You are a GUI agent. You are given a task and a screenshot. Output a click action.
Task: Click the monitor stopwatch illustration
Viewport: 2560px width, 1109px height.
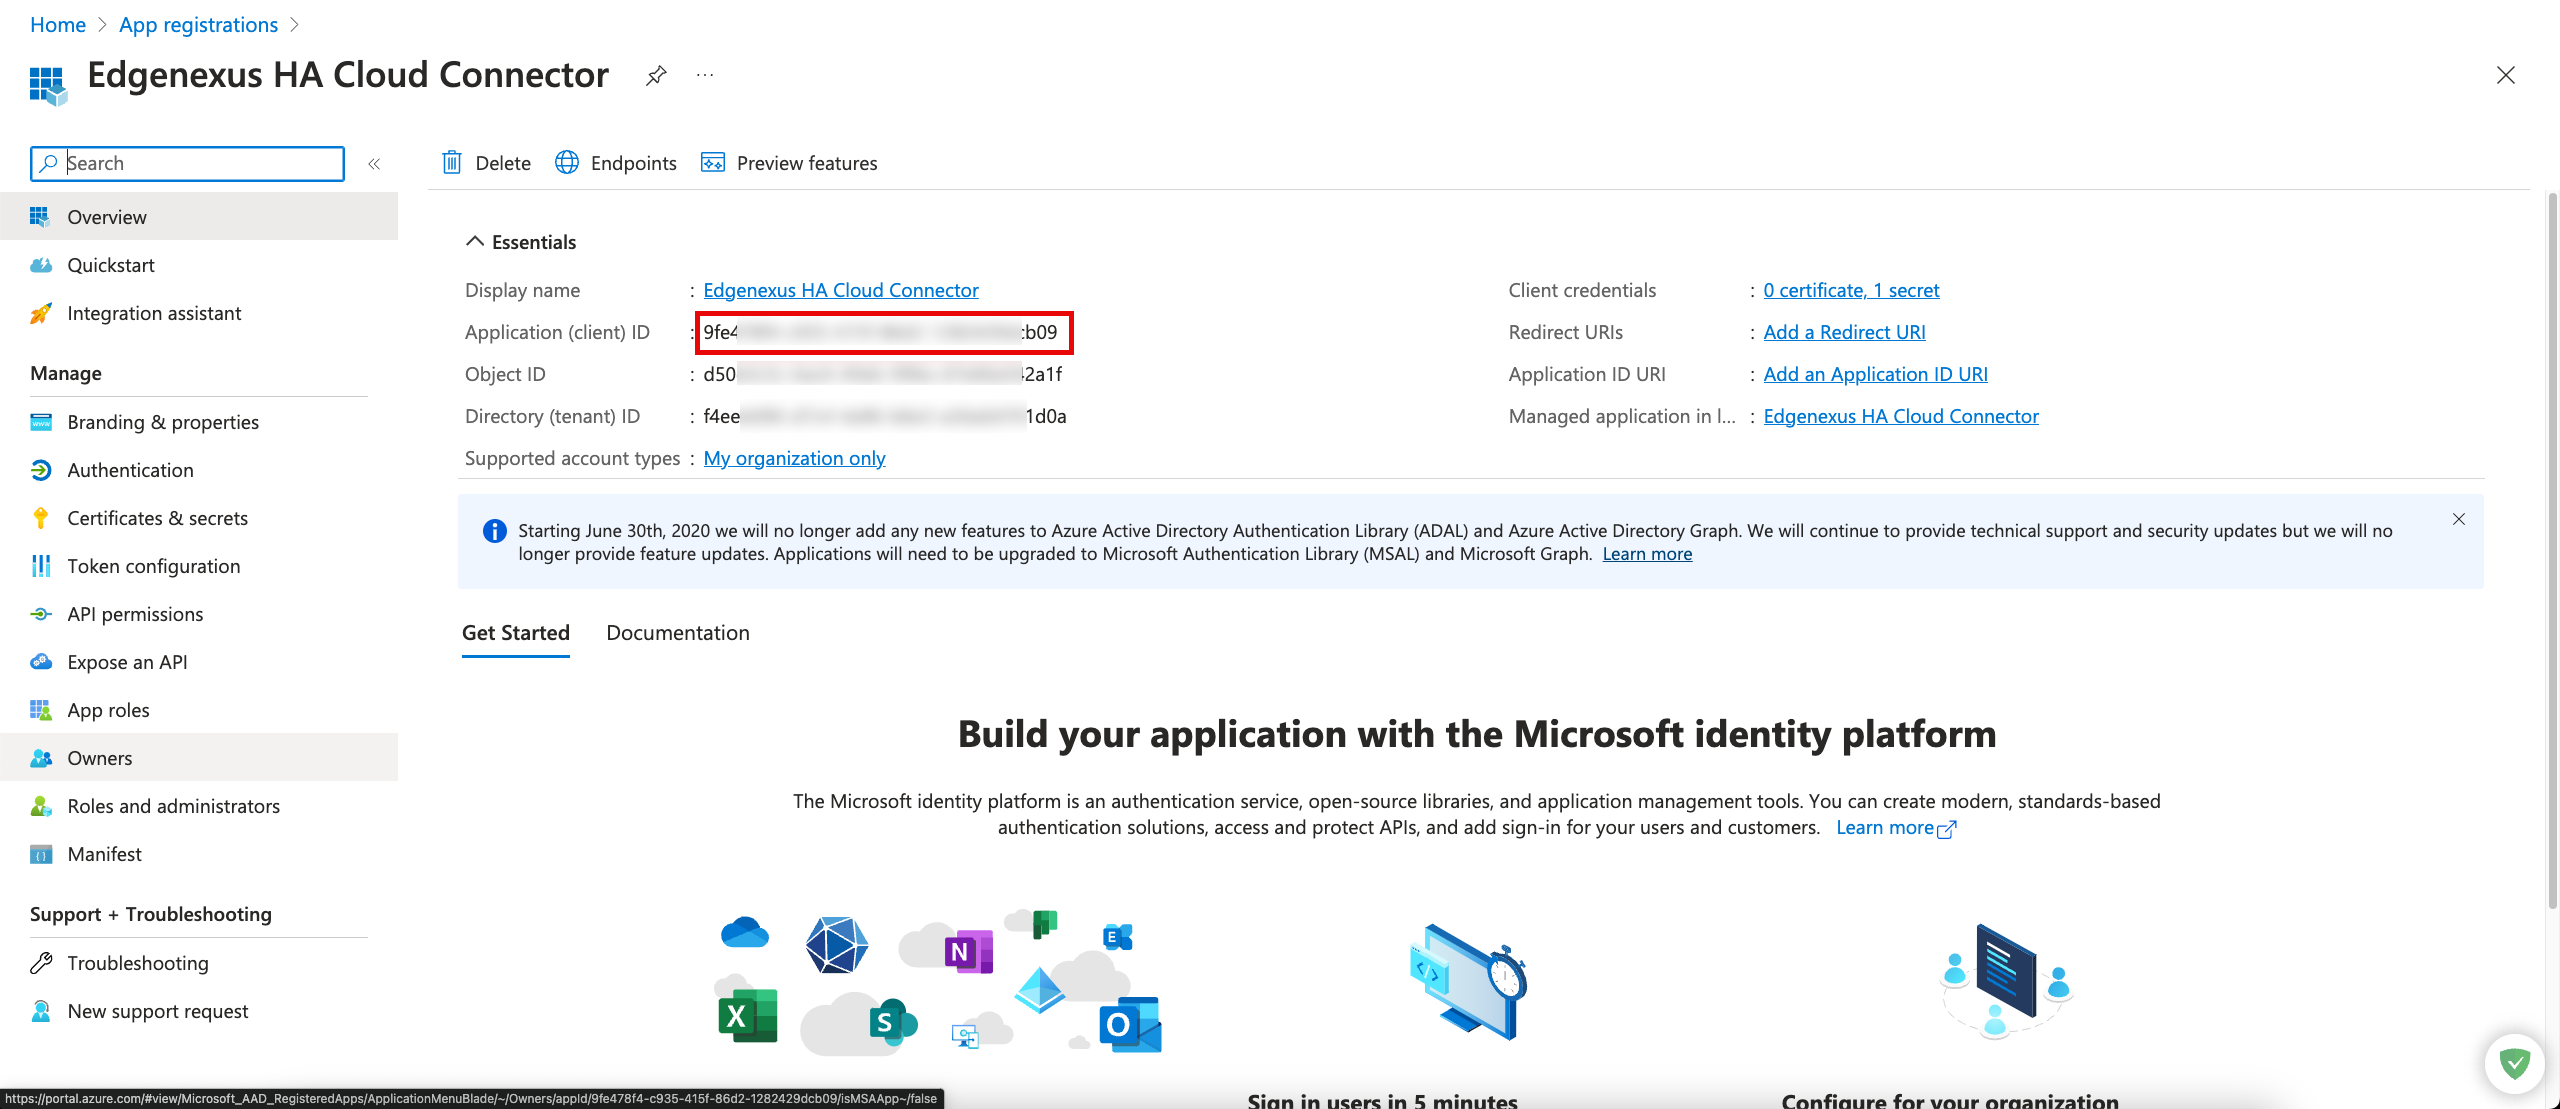[1469, 982]
